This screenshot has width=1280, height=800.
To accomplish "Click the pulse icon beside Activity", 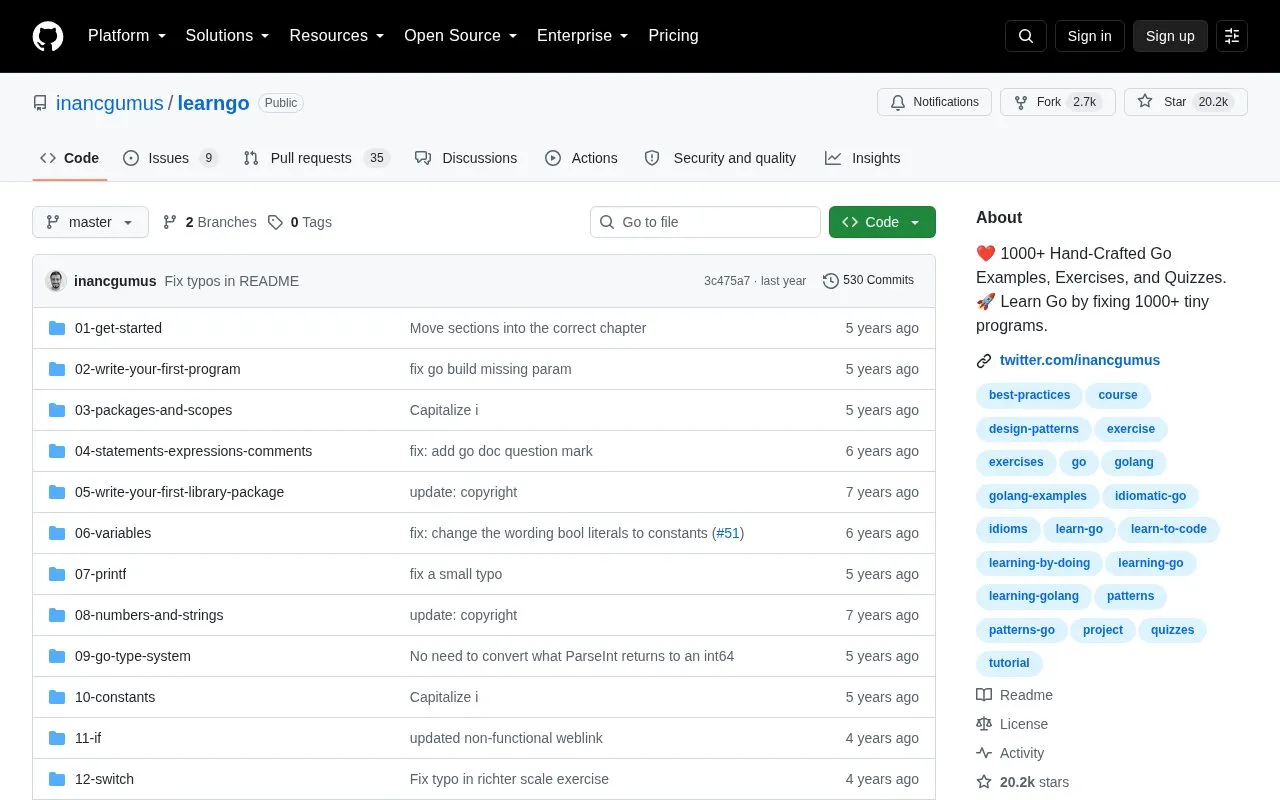I will [984, 753].
